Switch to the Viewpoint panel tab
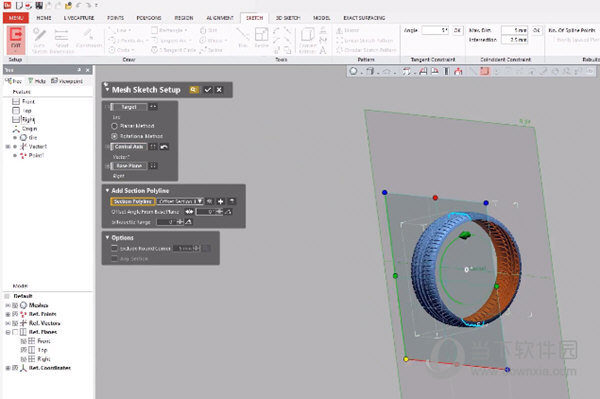600x399 pixels. 67,81
